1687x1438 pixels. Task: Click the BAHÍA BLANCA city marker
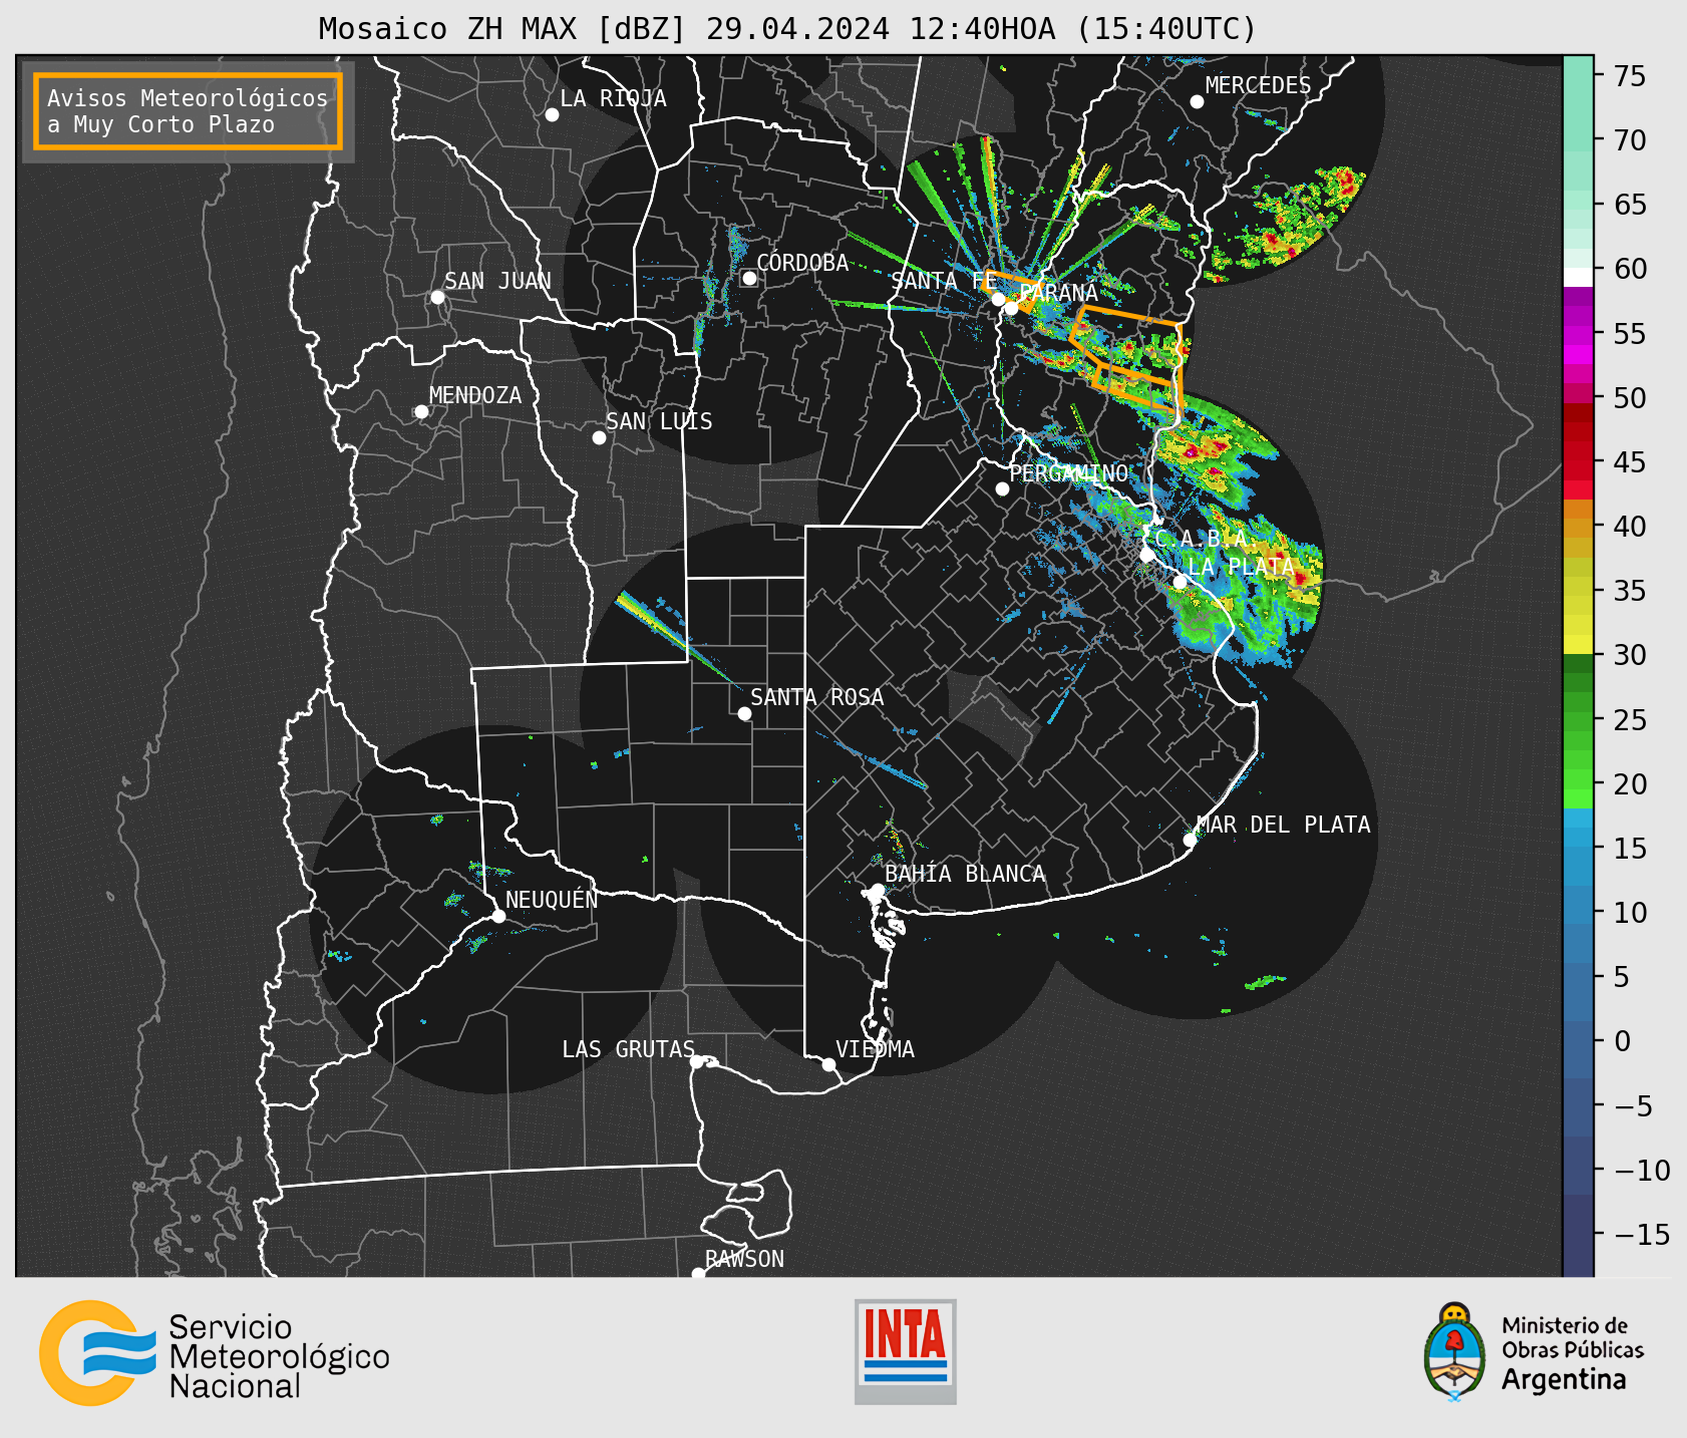point(877,890)
